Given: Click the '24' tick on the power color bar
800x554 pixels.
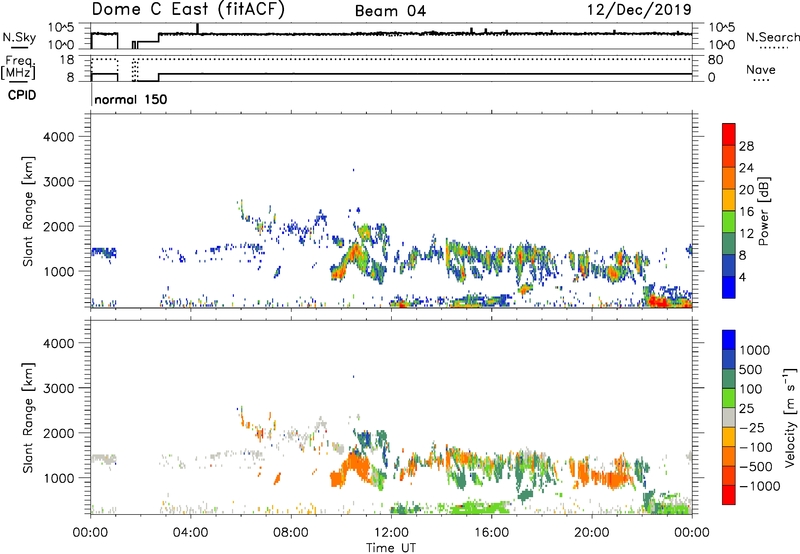Looking at the screenshot, I should 746,168.
